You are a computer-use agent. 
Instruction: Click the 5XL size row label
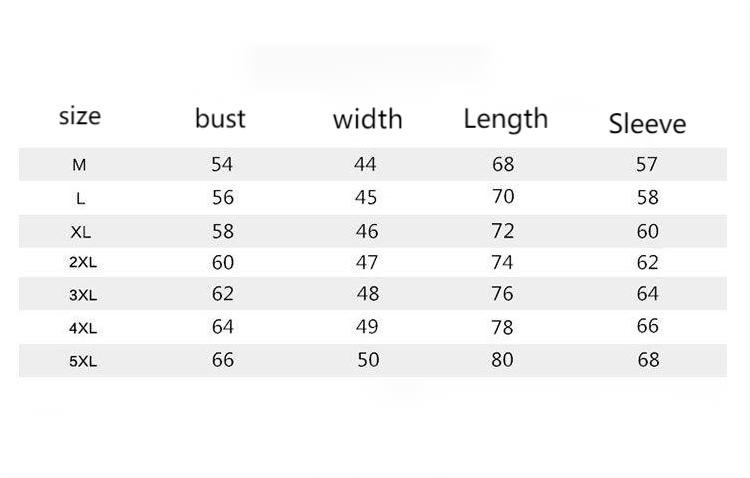(x=82, y=361)
